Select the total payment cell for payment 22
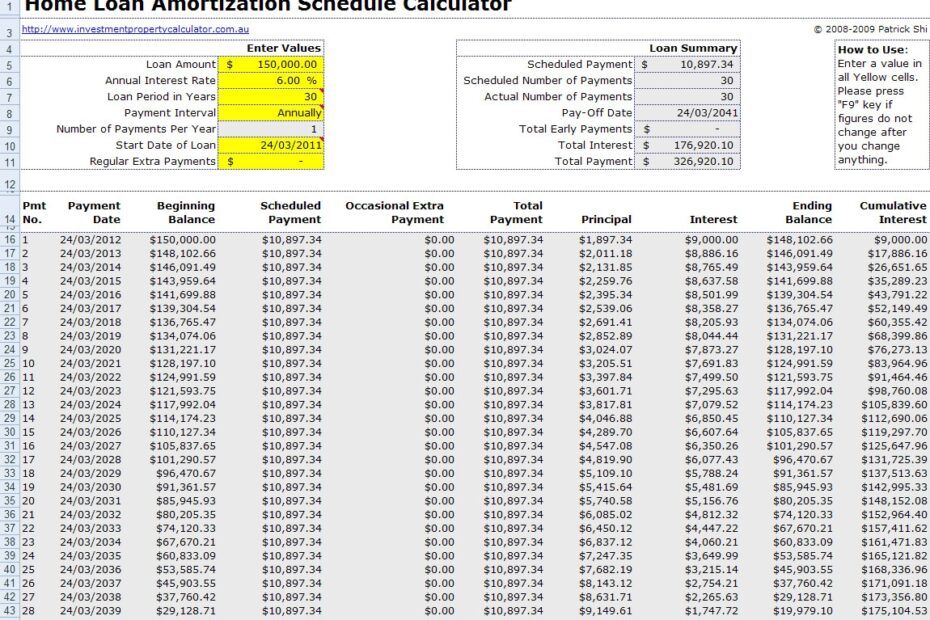930x620 pixels. (513, 528)
